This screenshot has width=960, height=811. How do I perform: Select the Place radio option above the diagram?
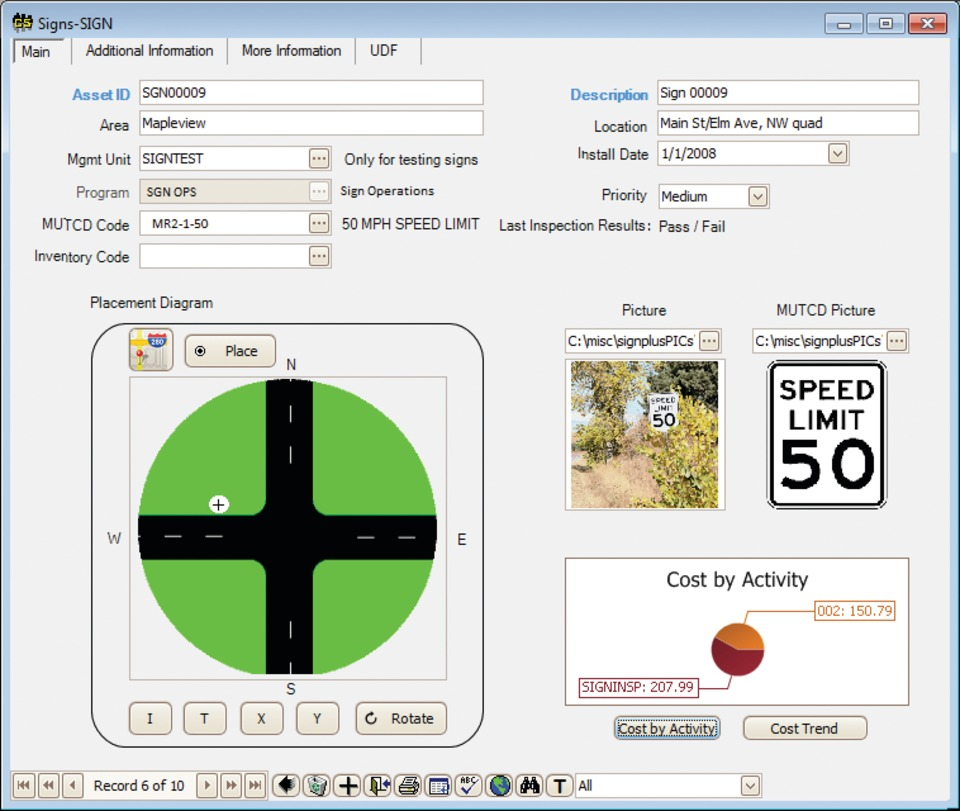(230, 351)
